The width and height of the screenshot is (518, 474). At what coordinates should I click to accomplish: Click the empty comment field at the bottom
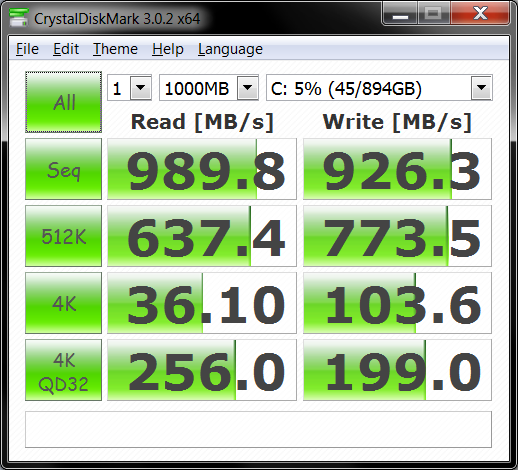pos(258,429)
